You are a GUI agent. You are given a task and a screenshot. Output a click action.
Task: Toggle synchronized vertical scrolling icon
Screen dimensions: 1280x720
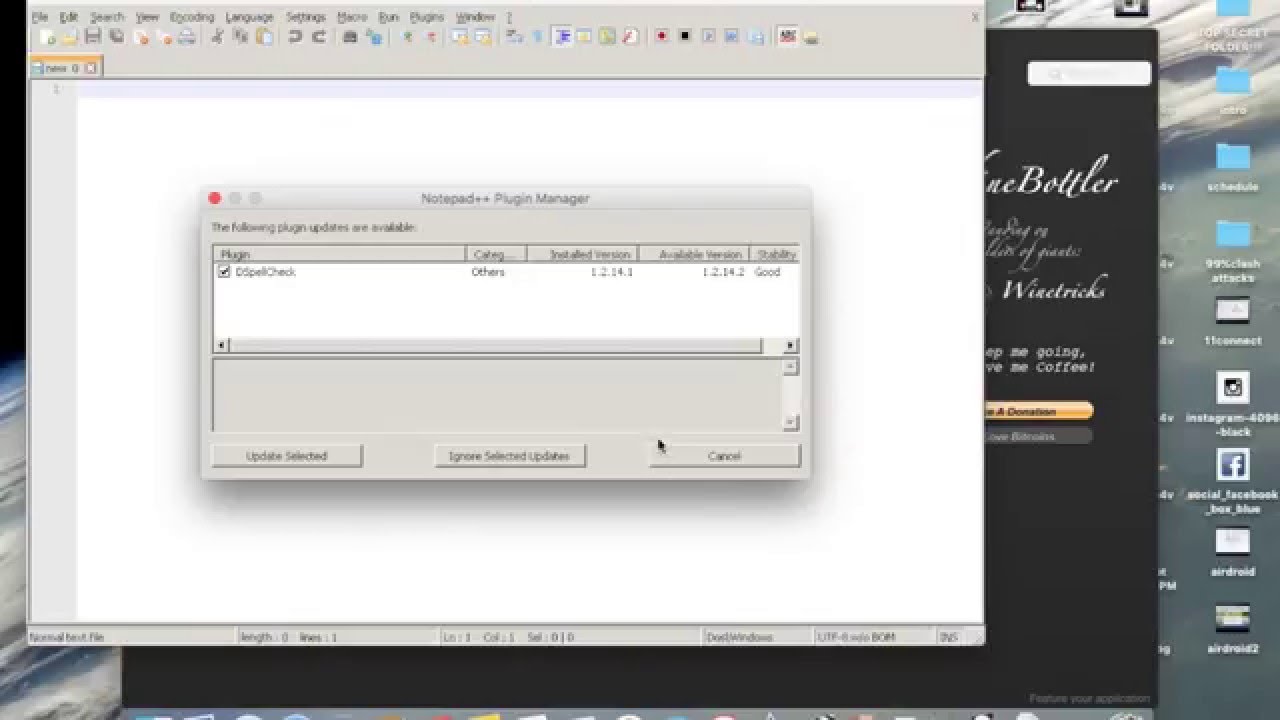tap(460, 37)
